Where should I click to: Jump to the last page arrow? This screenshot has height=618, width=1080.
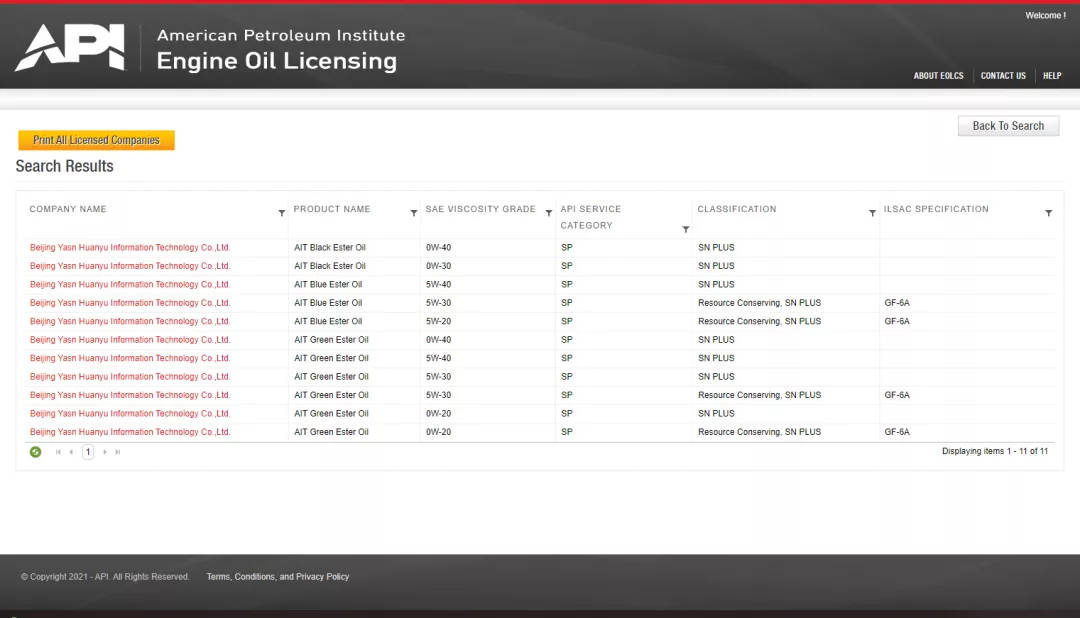118,452
